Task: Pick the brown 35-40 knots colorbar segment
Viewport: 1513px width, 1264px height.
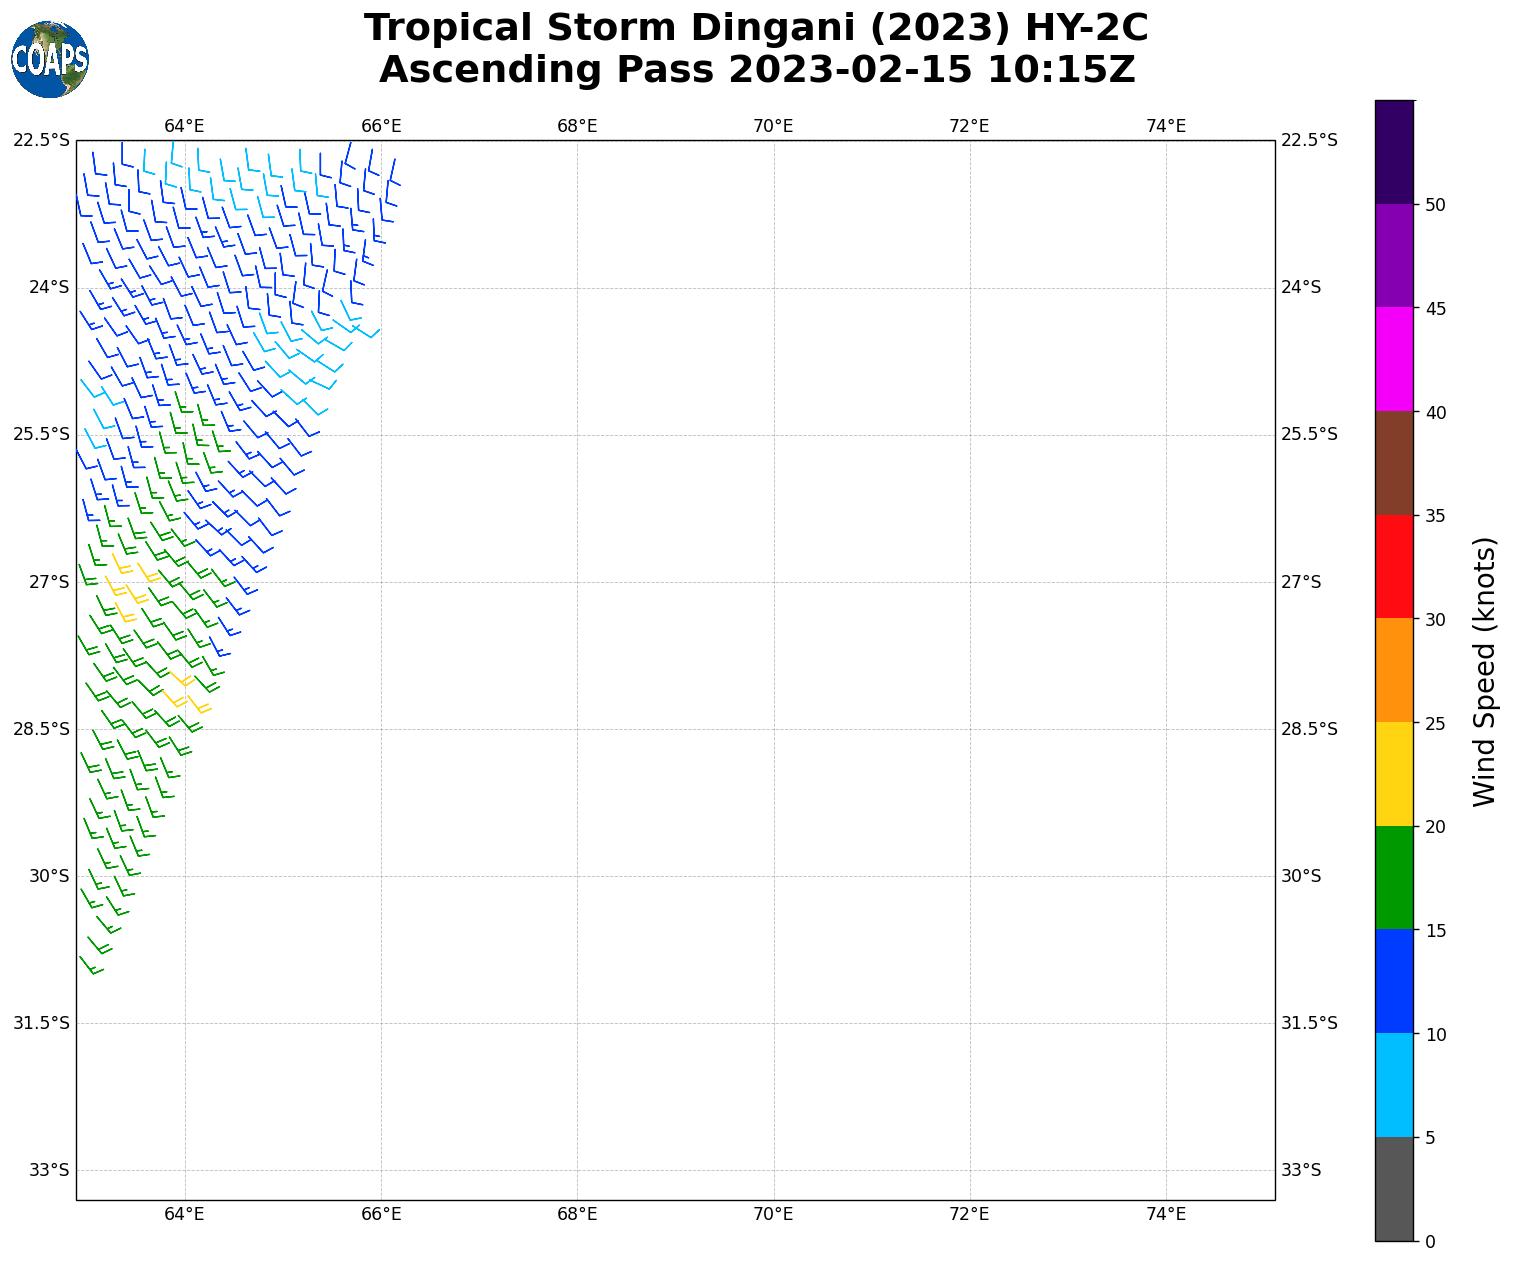Action: click(1394, 463)
